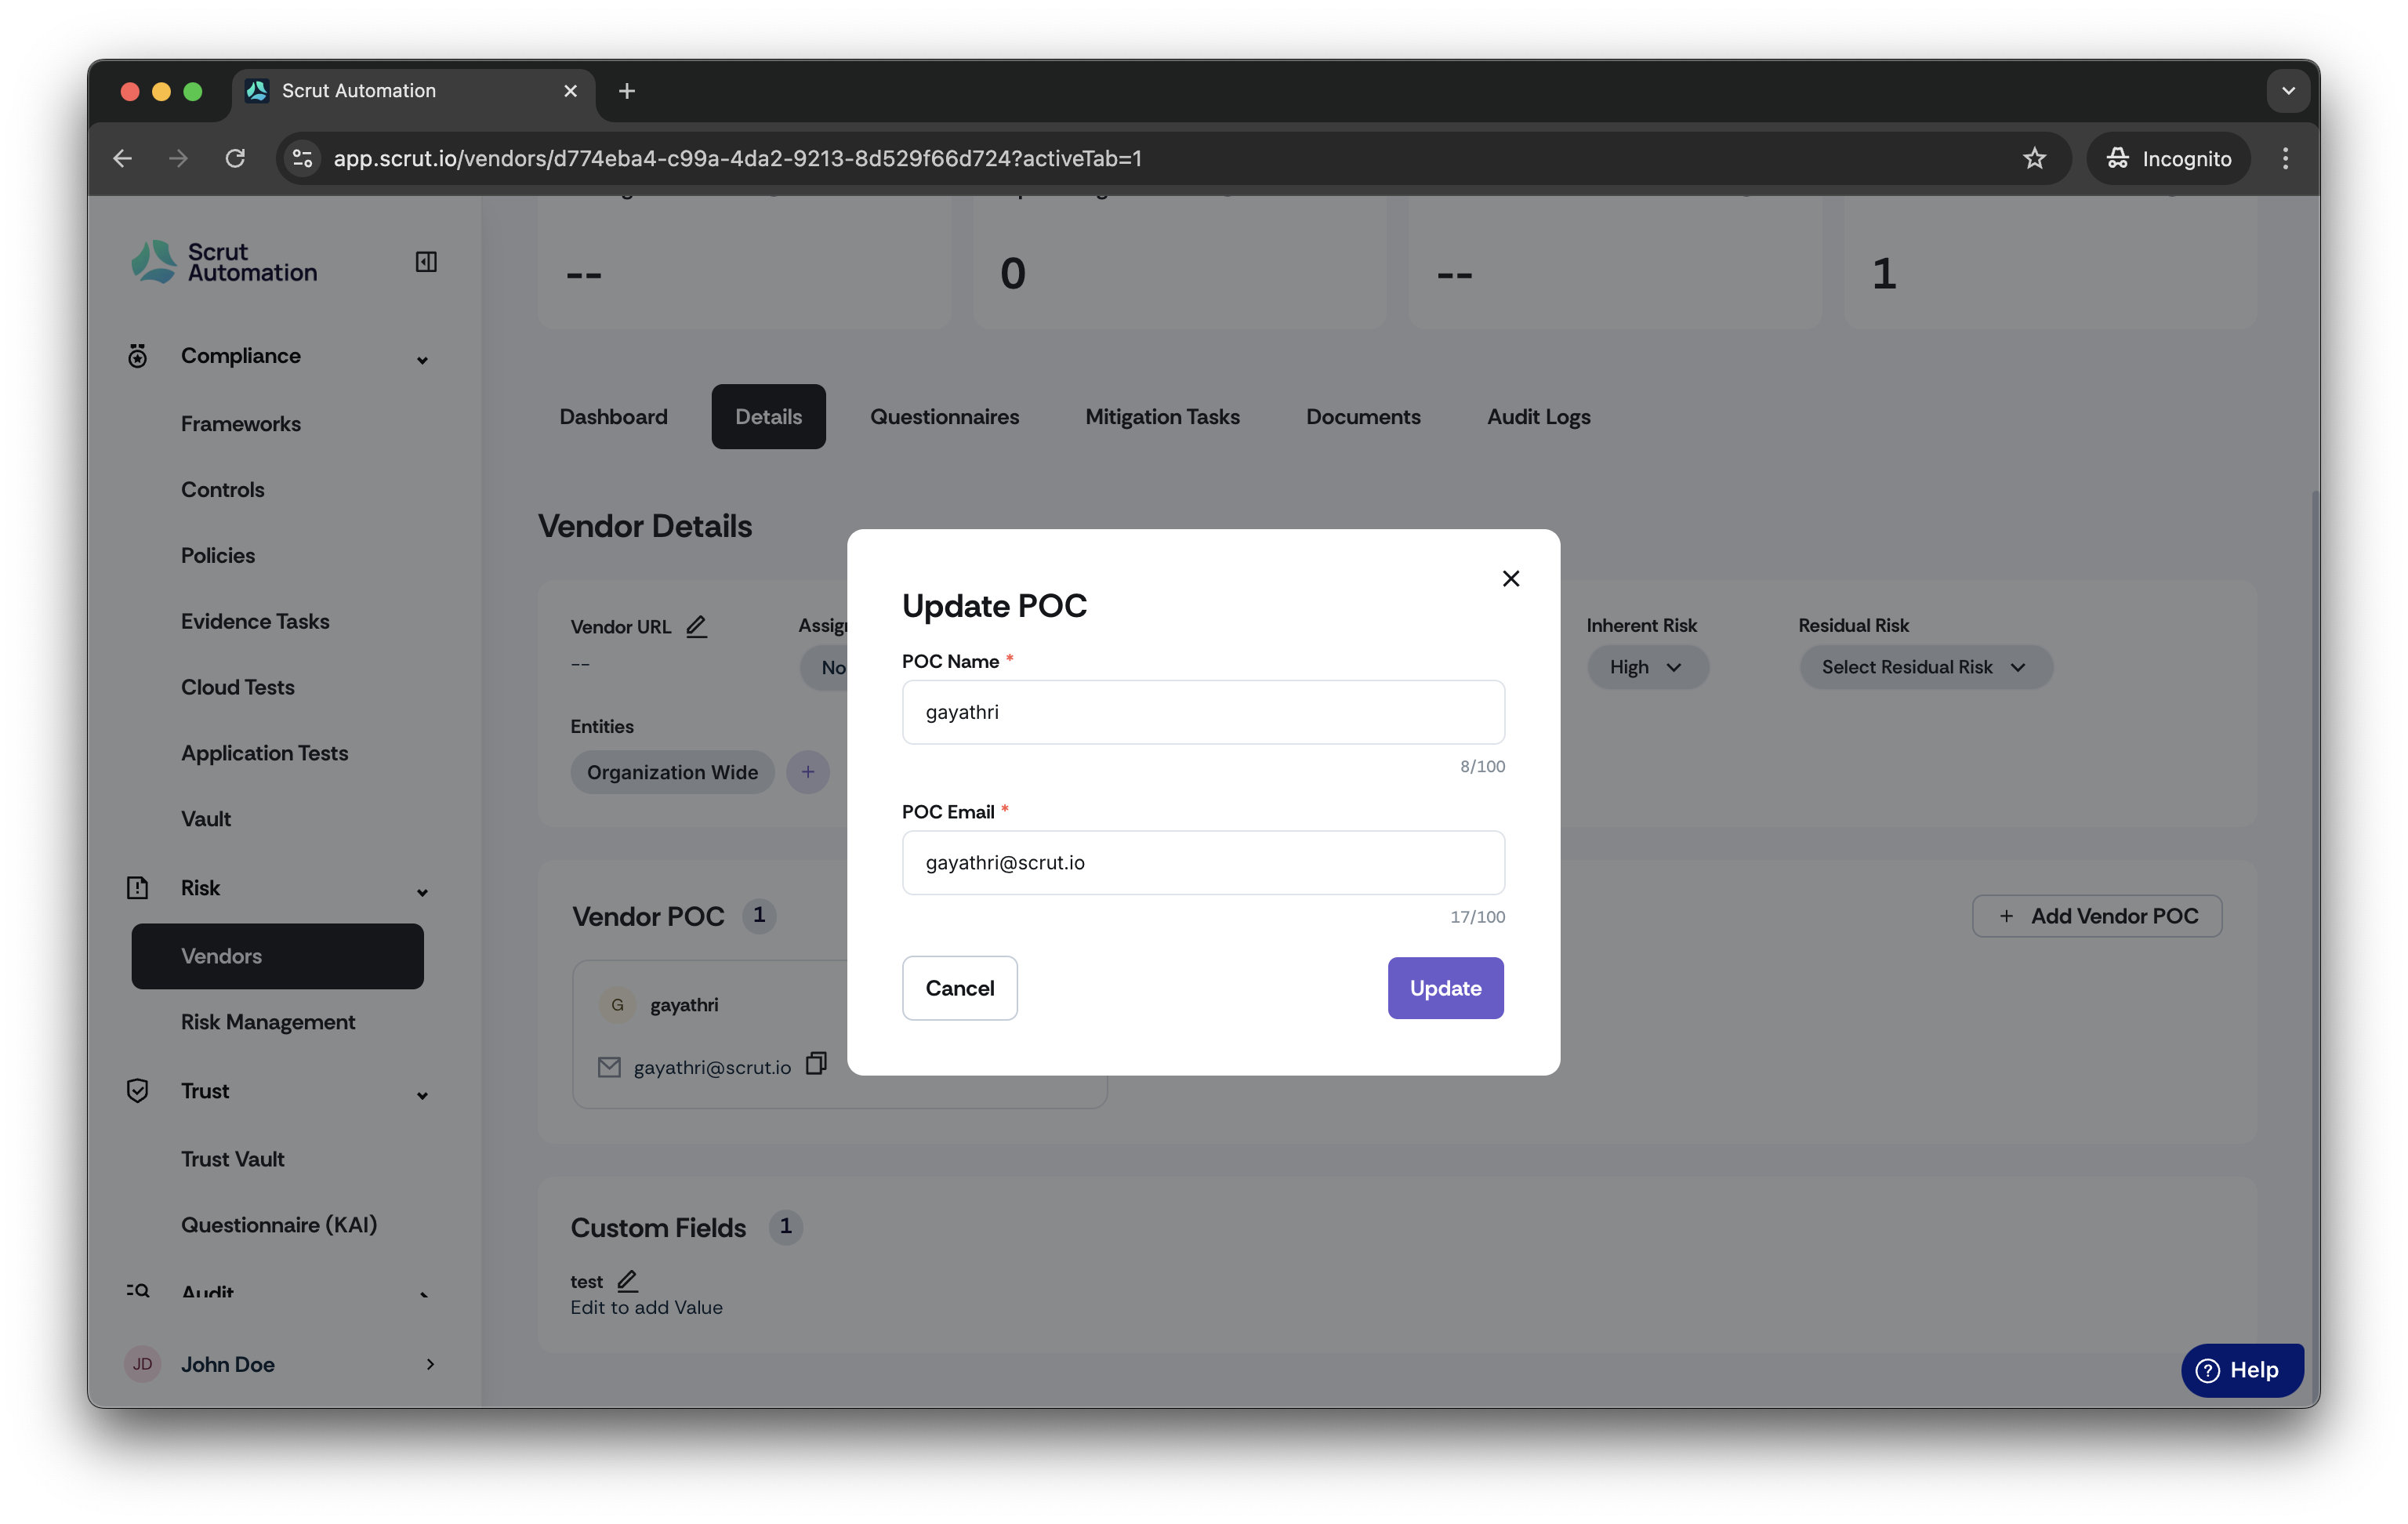Close the Update POC dialog

(x=1510, y=578)
